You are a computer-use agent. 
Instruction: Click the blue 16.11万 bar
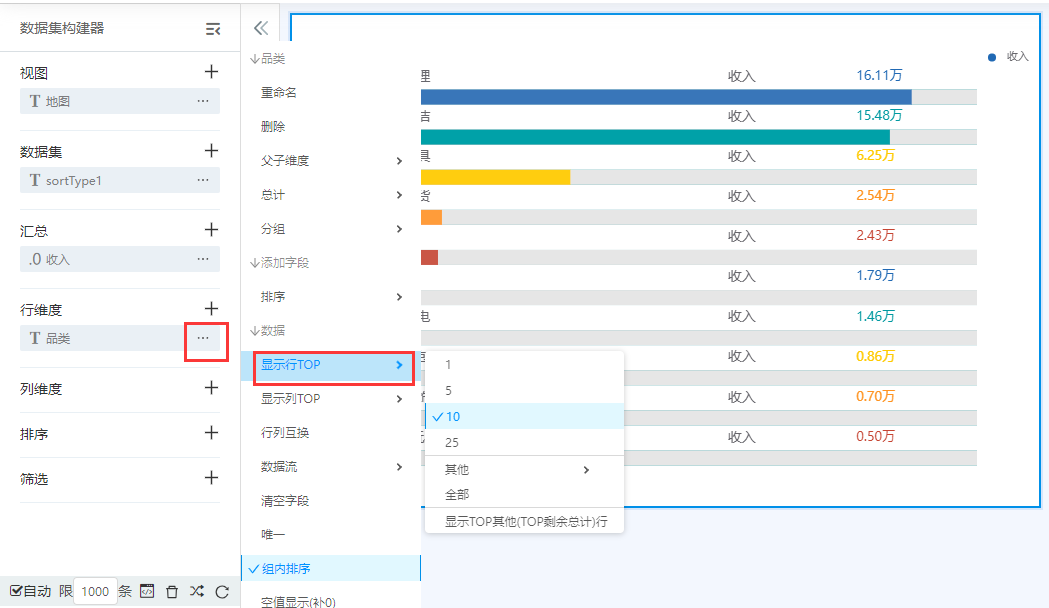coord(666,97)
